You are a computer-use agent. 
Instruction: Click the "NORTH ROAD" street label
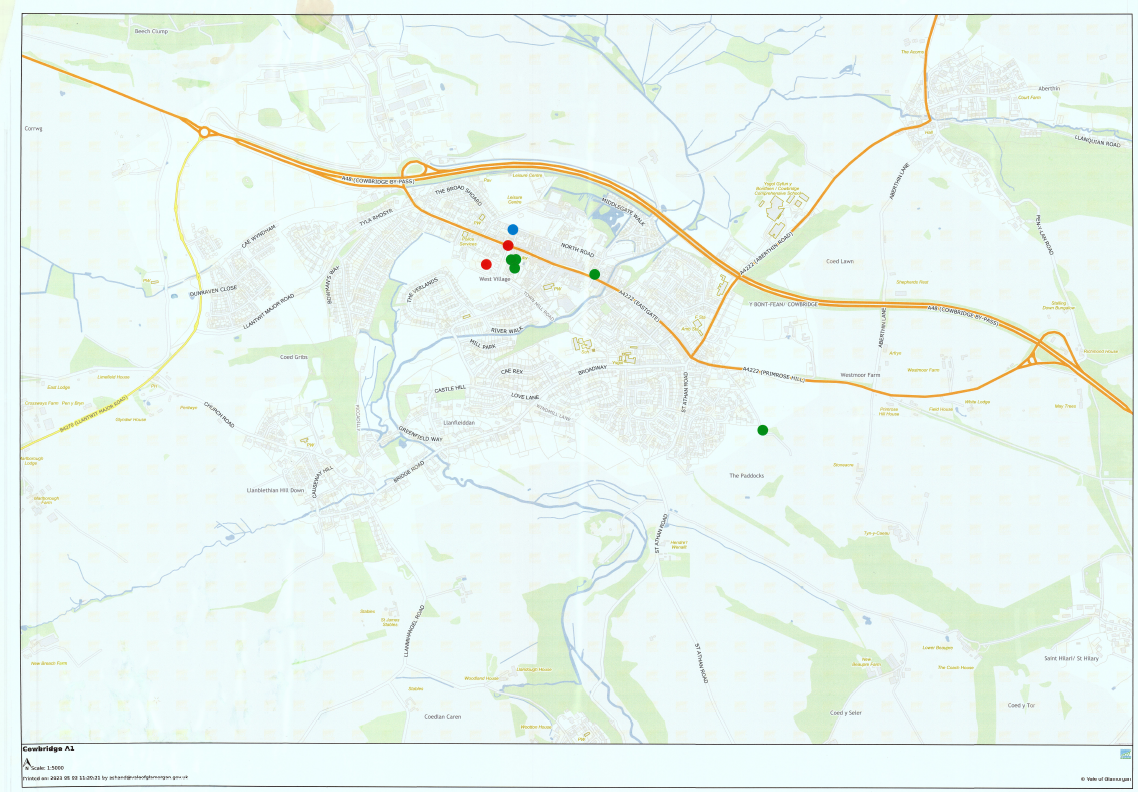pos(577,250)
